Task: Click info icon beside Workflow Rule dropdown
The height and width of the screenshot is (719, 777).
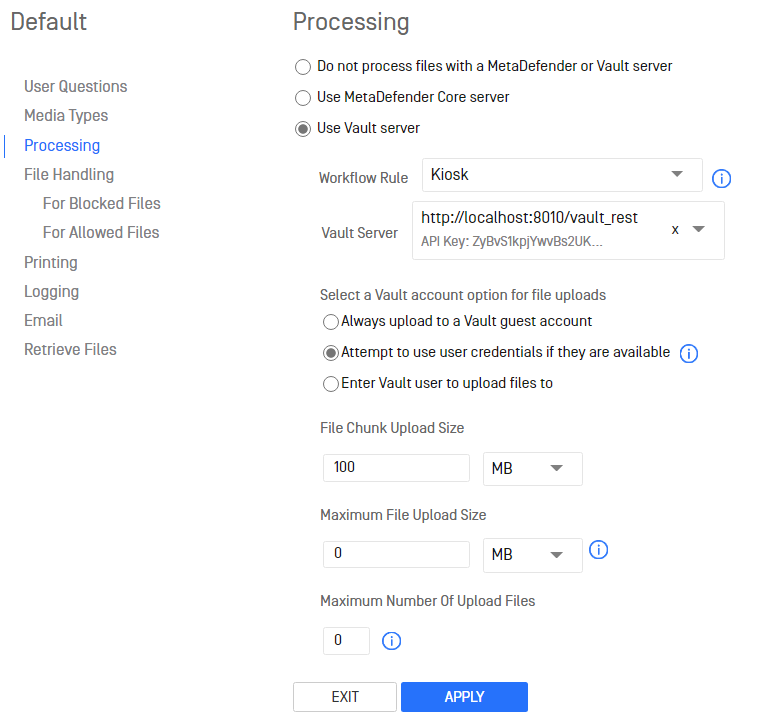Action: tap(721, 178)
